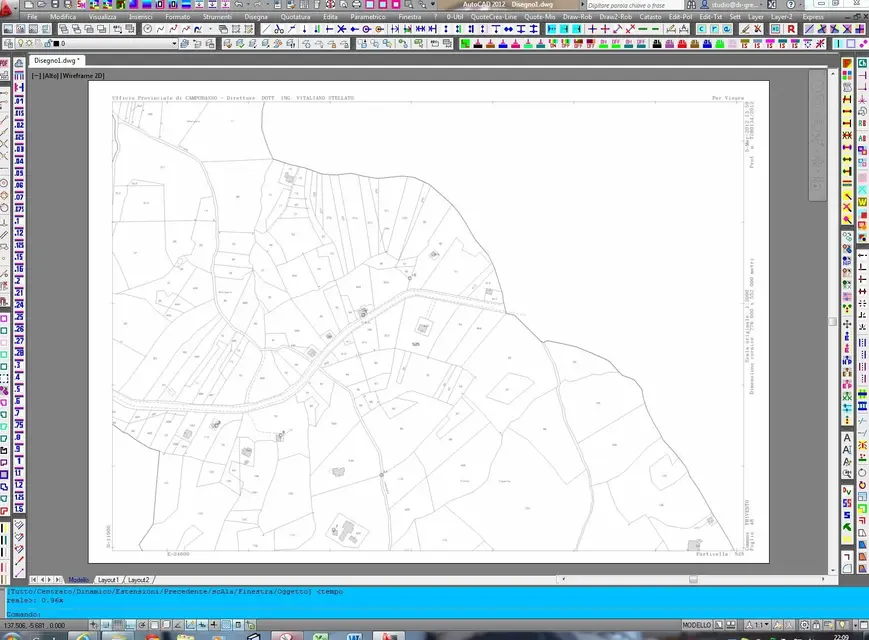Click the .05 scale icon in left toolbar
The image size is (869, 640).
pos(19,173)
